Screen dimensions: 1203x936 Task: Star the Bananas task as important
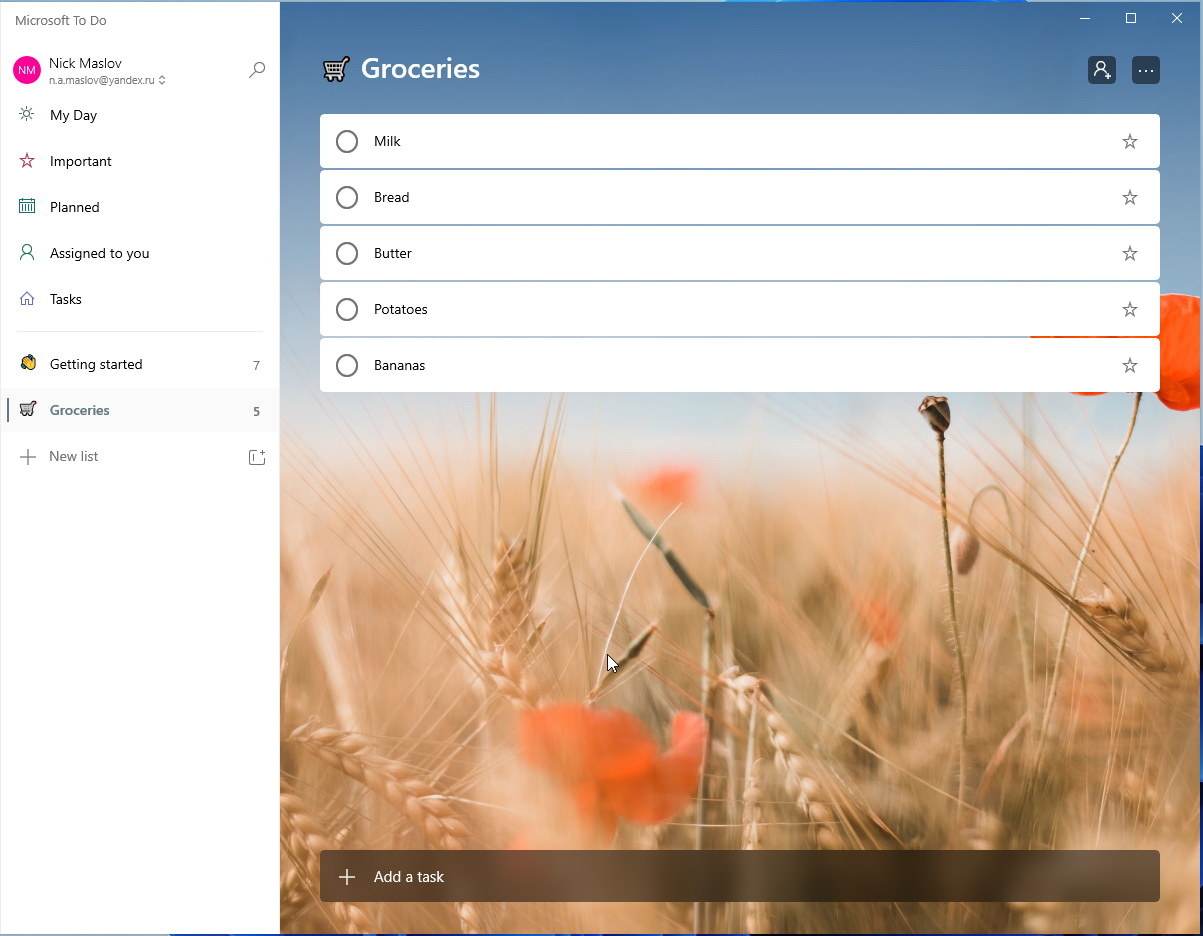(1130, 365)
